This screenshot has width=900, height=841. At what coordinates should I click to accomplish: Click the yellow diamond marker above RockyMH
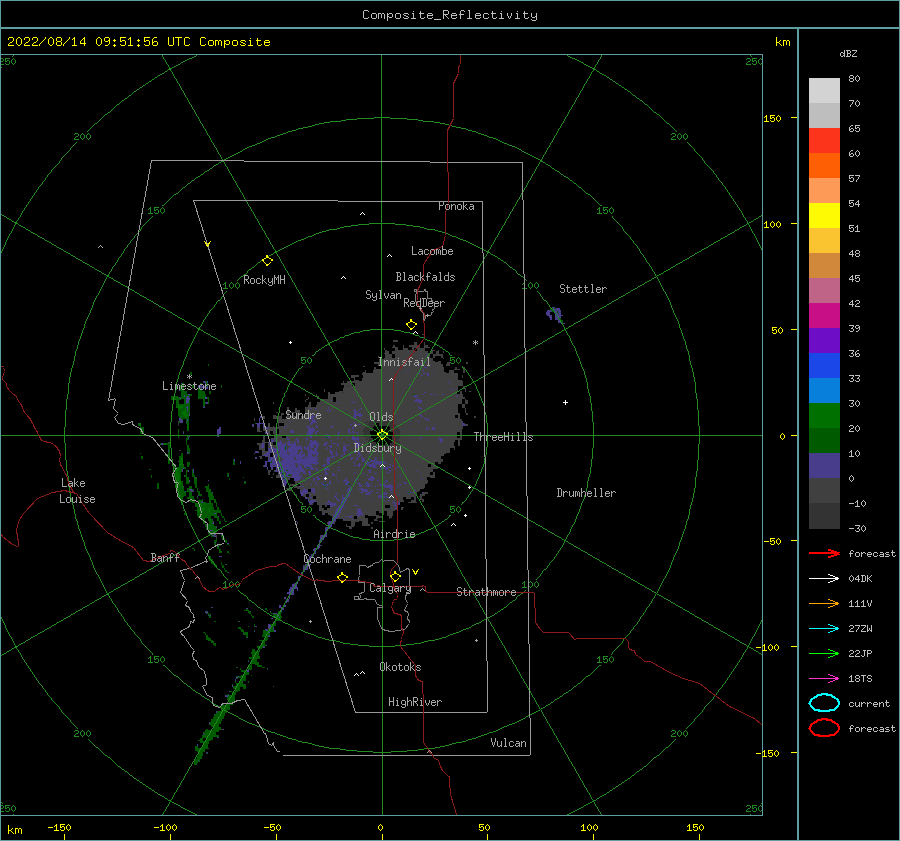(267, 261)
